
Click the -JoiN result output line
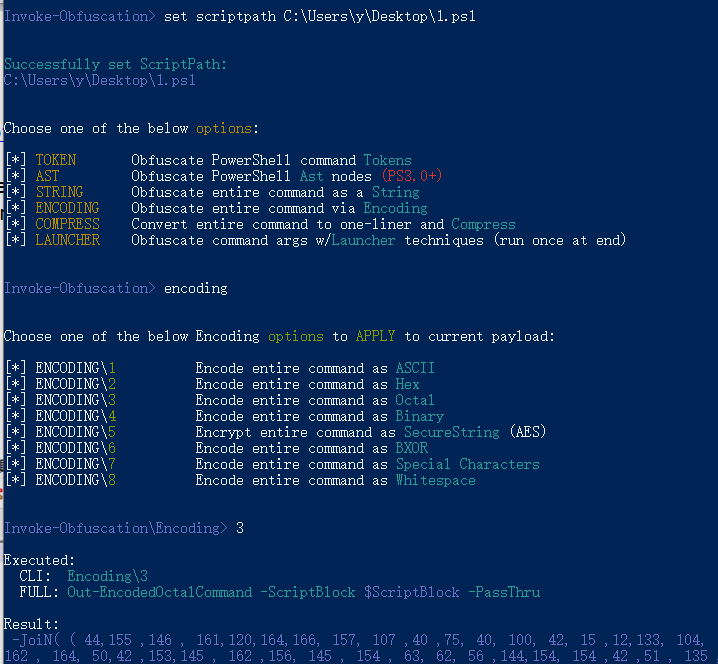pos(359,640)
